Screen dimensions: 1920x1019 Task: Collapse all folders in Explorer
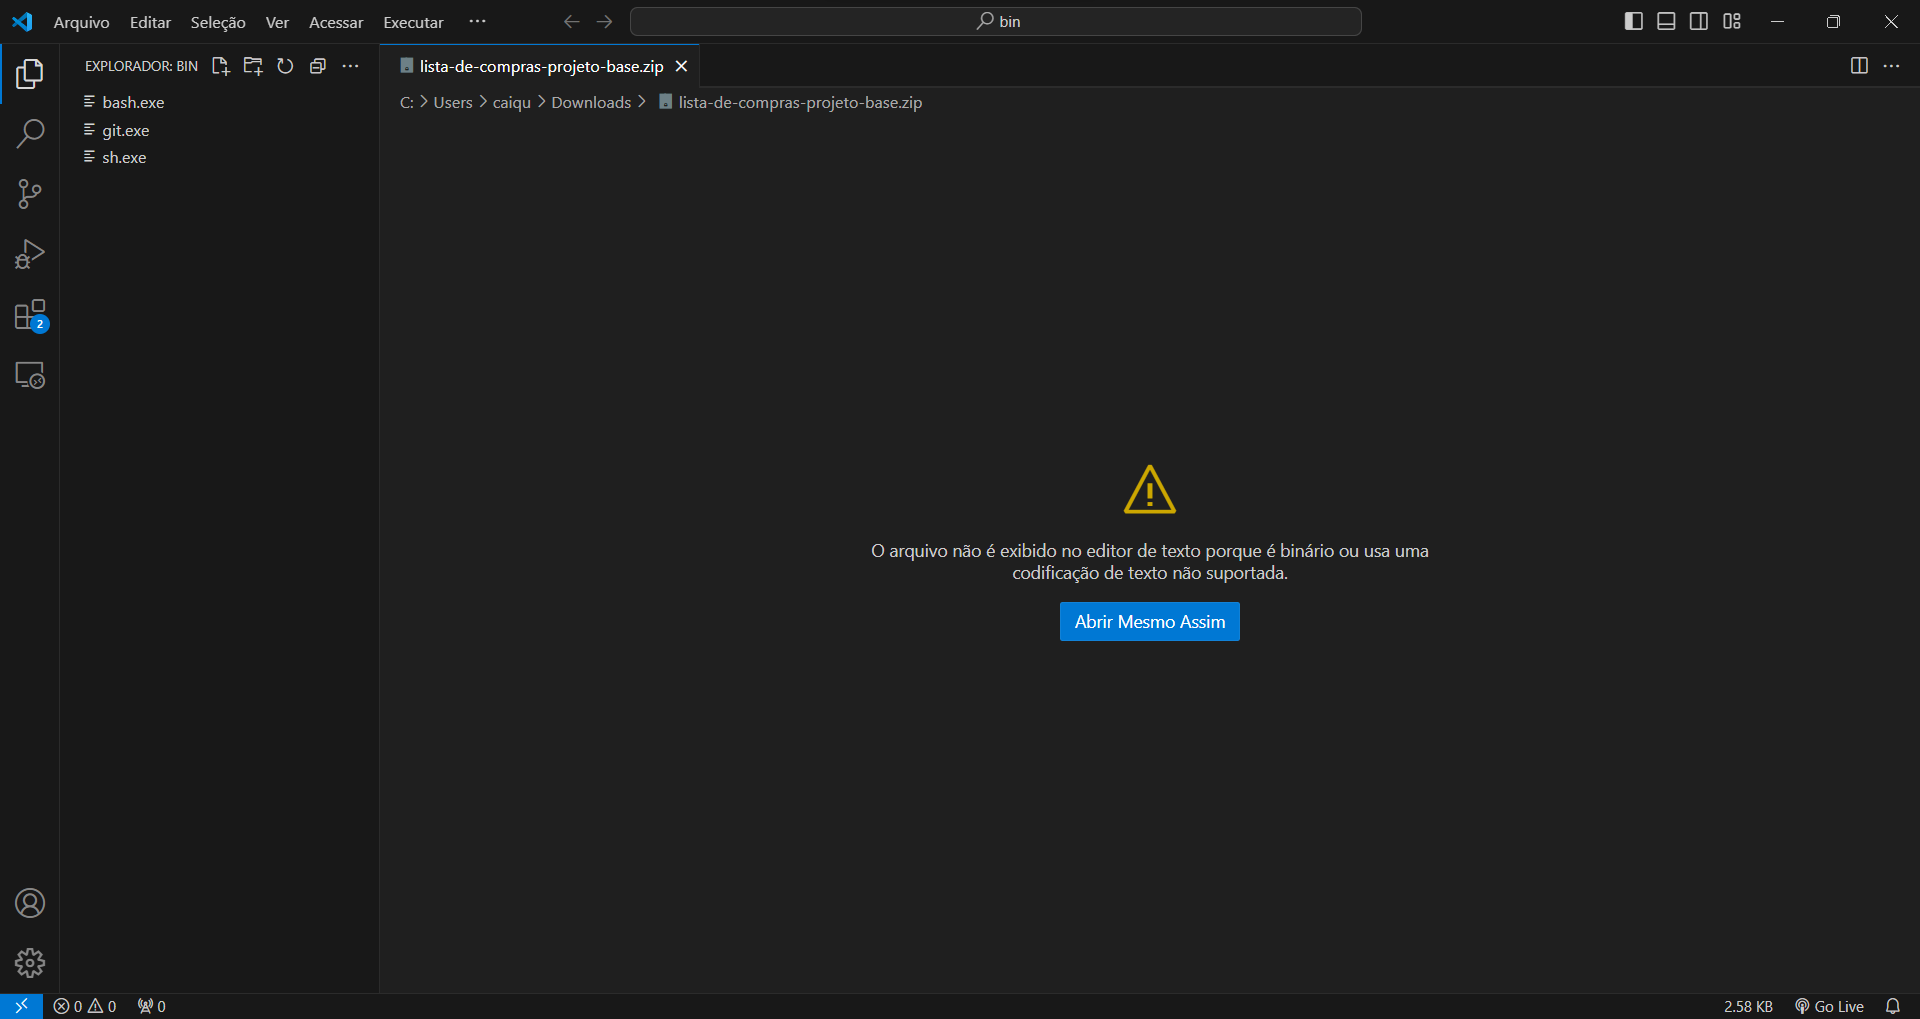318,66
